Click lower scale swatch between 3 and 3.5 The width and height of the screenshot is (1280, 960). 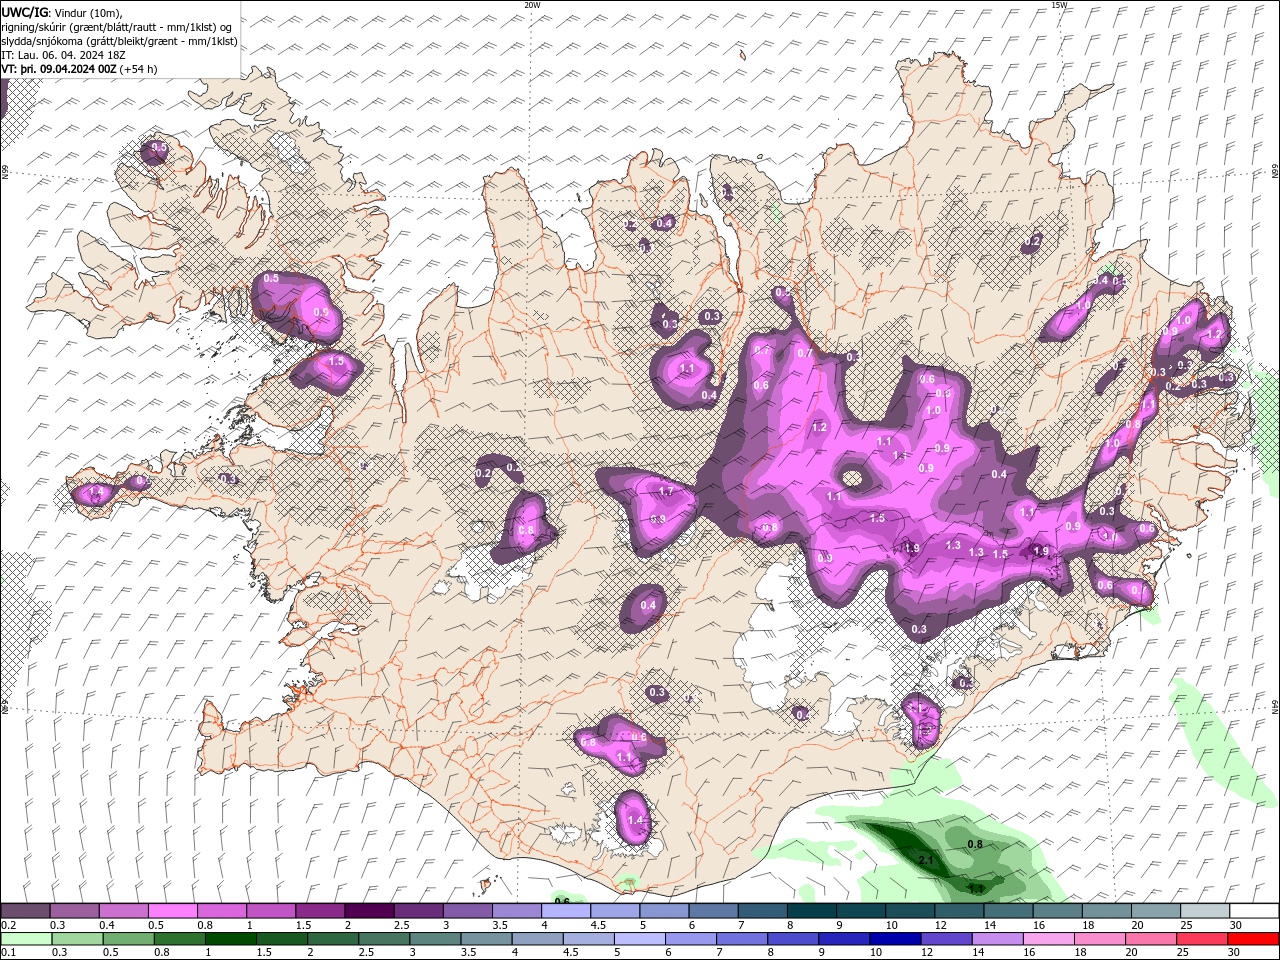[435, 939]
